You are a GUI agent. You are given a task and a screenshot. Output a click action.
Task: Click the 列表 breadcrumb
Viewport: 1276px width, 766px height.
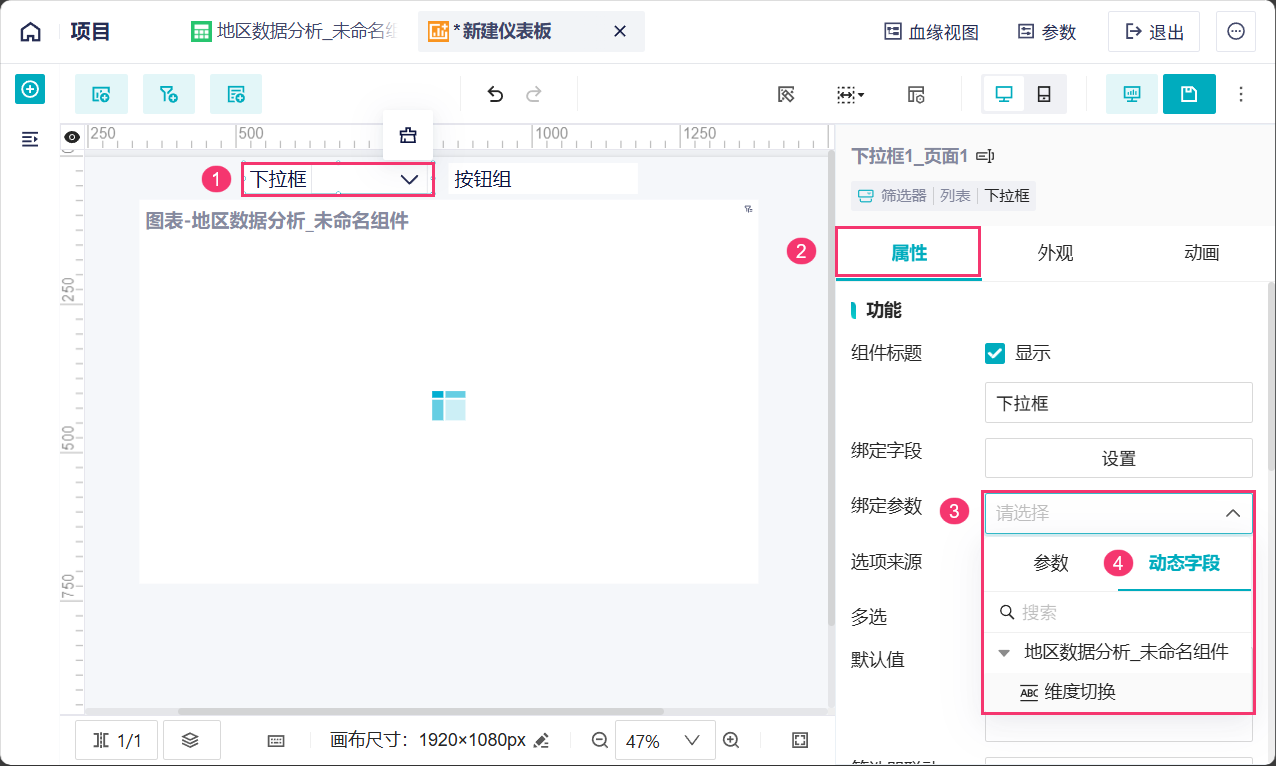click(x=955, y=196)
